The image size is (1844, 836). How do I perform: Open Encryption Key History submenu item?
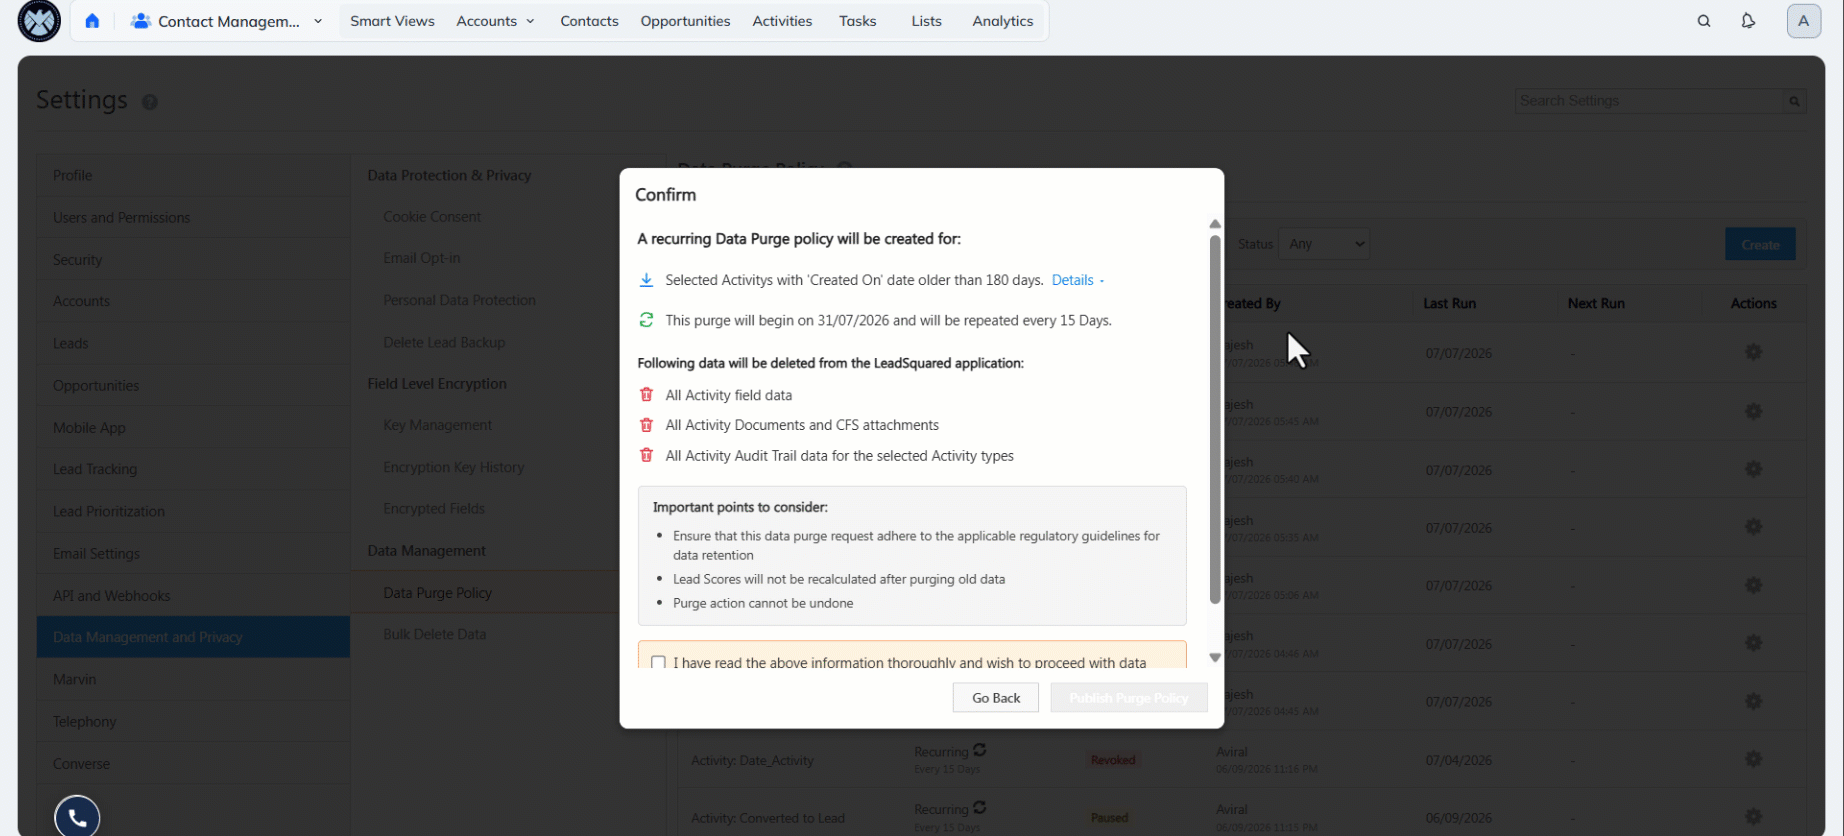[x=453, y=467]
